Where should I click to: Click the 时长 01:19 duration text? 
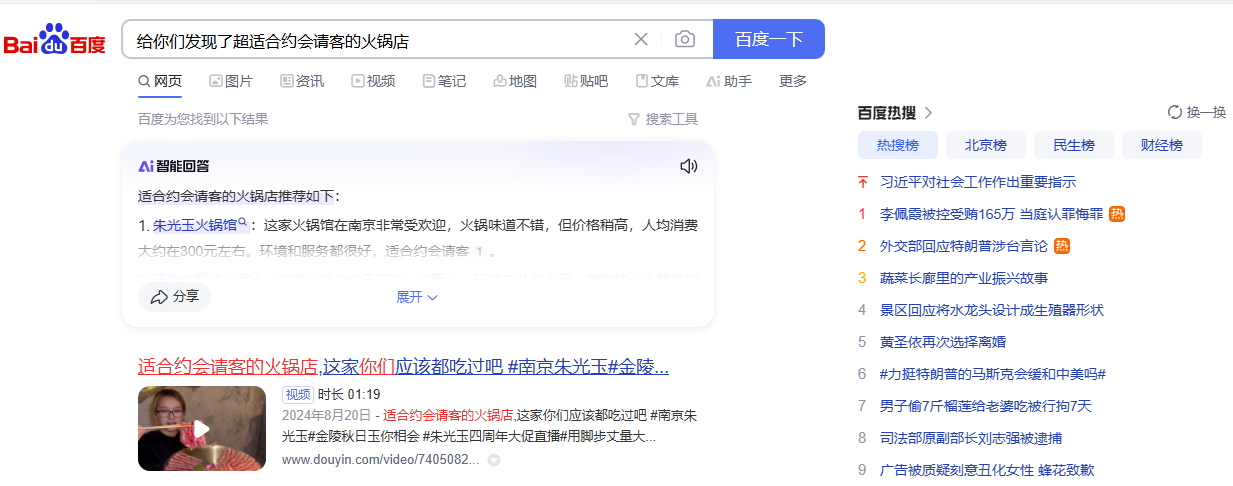click(349, 394)
